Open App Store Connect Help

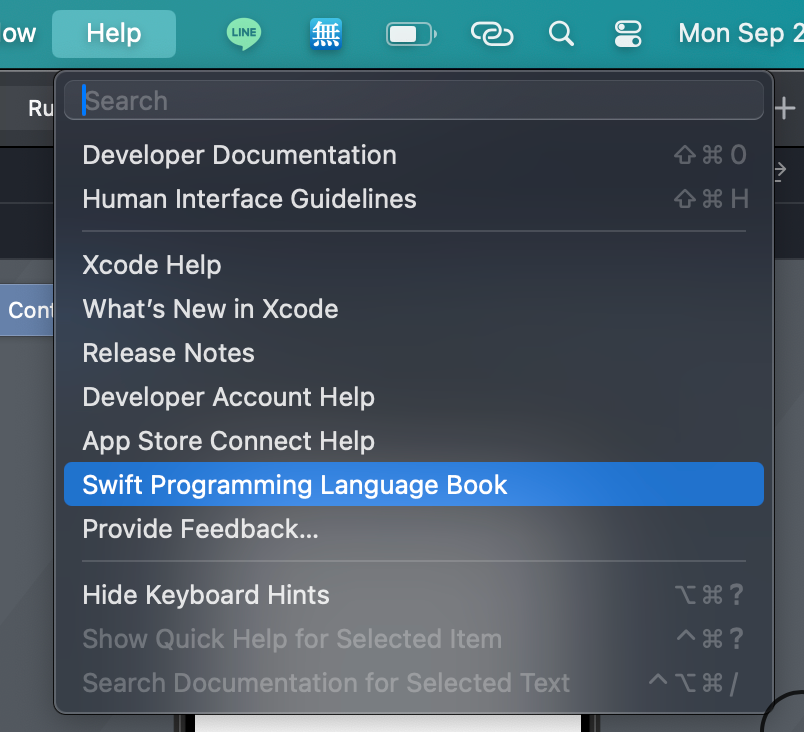tap(228, 441)
